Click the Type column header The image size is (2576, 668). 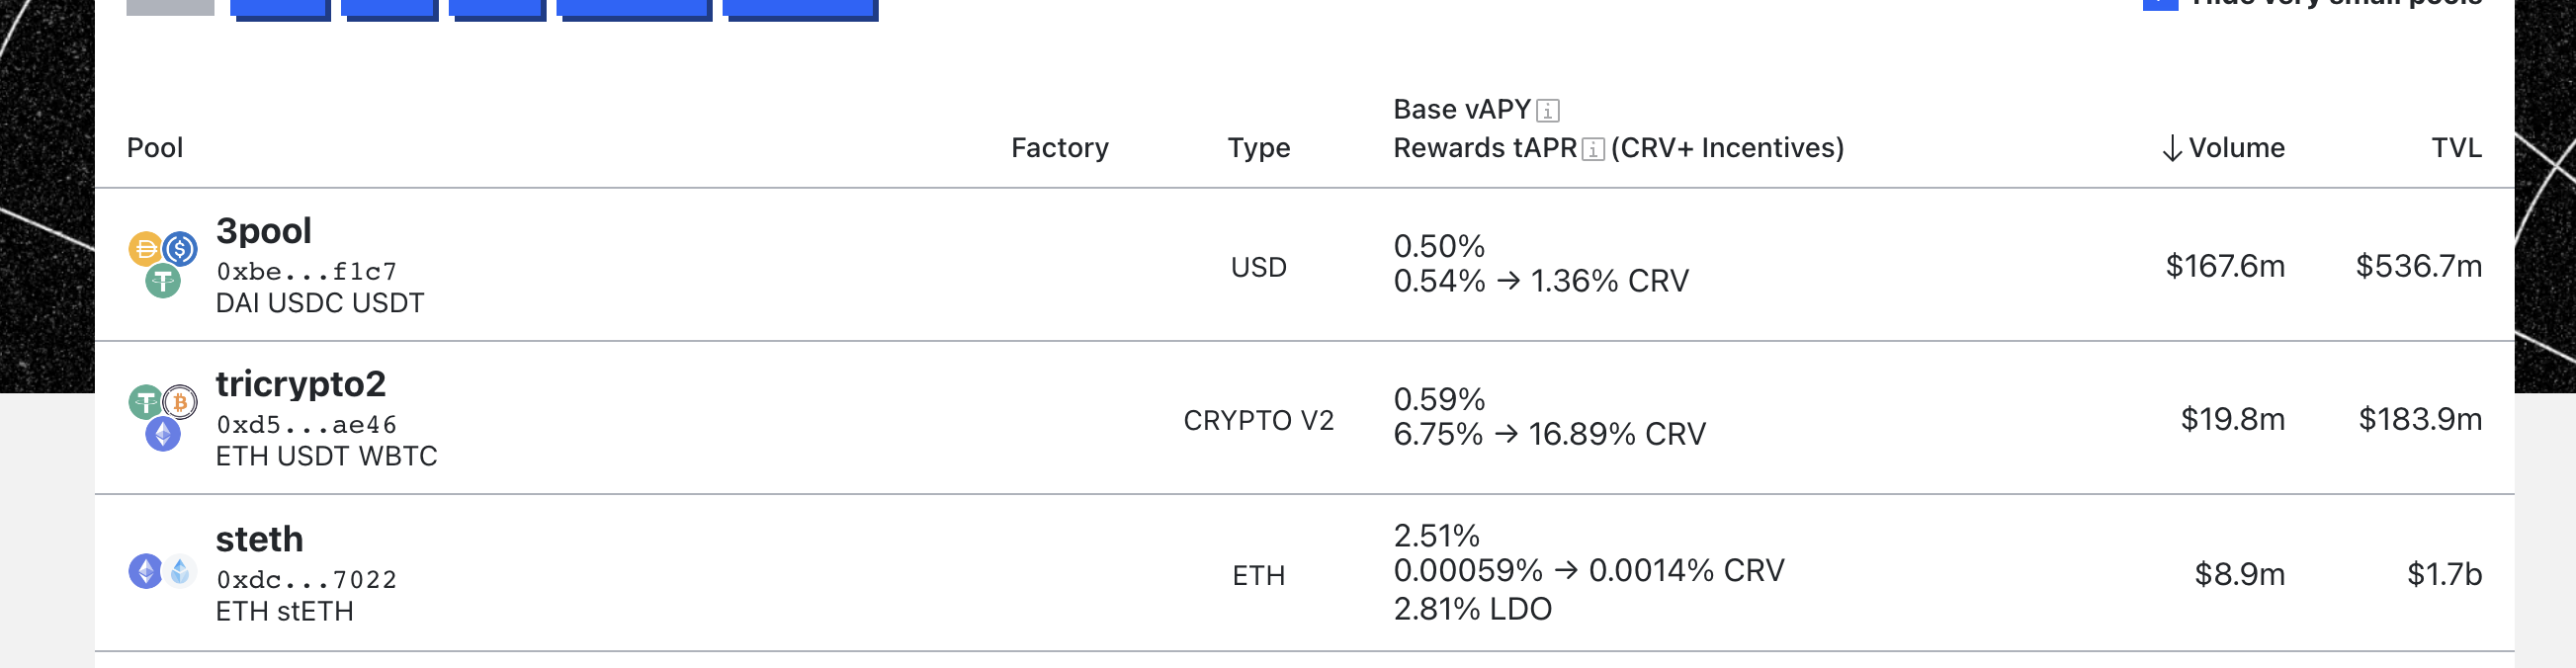[x=1258, y=148]
